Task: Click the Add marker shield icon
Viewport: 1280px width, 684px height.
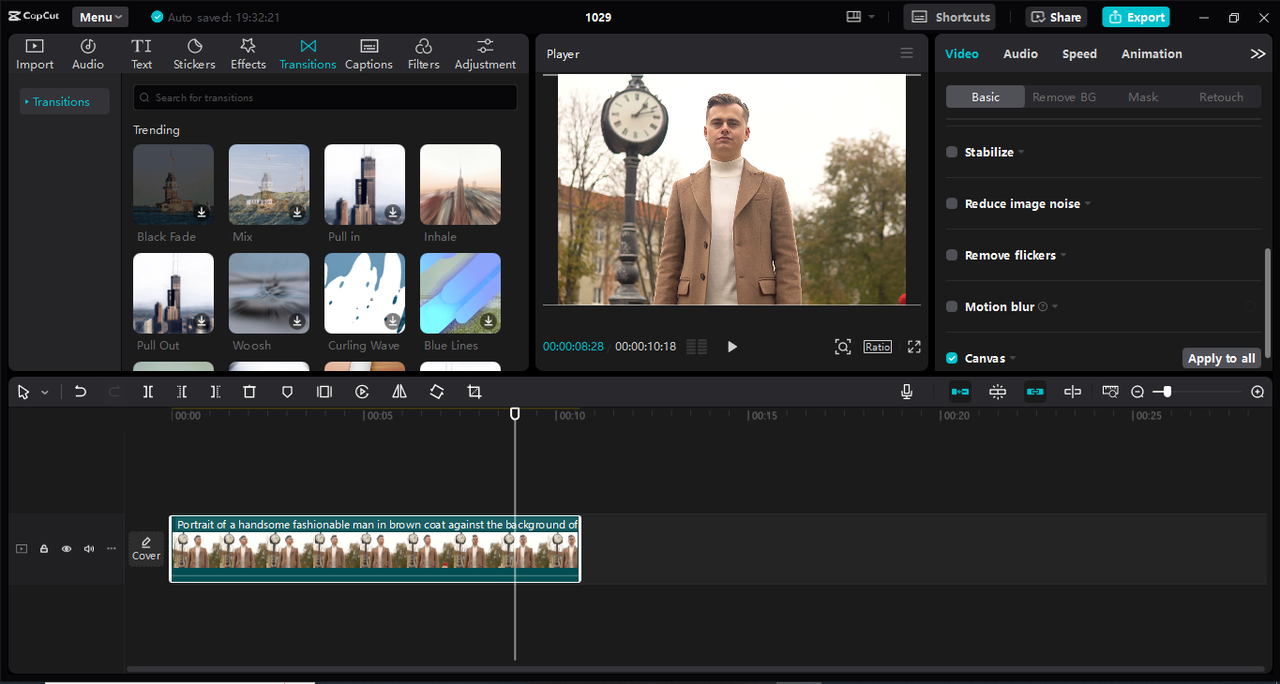Action: pyautogui.click(x=287, y=392)
